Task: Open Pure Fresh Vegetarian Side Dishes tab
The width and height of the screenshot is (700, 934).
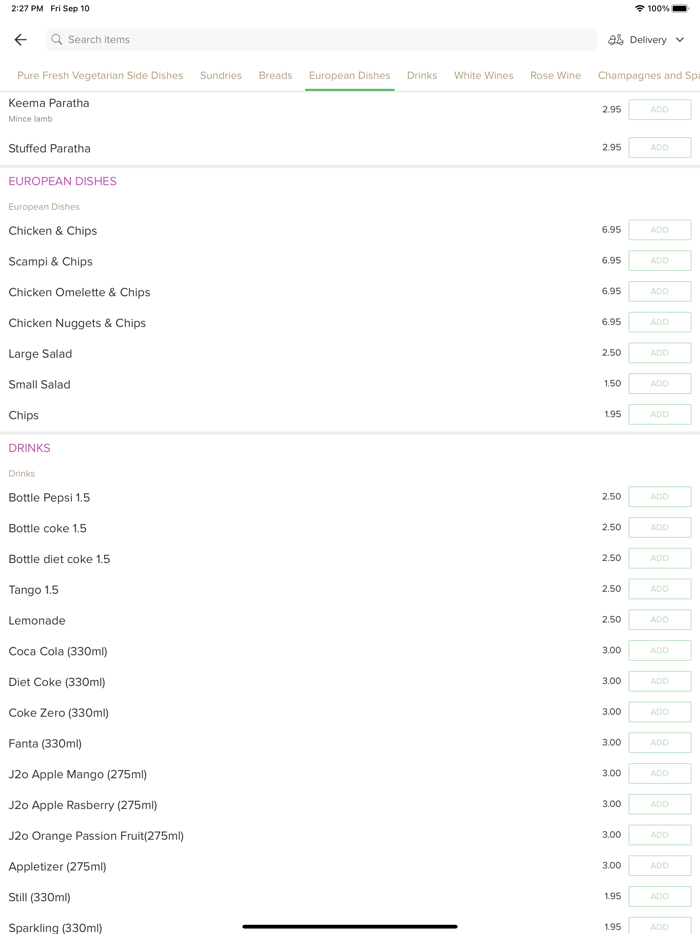Action: coord(100,76)
